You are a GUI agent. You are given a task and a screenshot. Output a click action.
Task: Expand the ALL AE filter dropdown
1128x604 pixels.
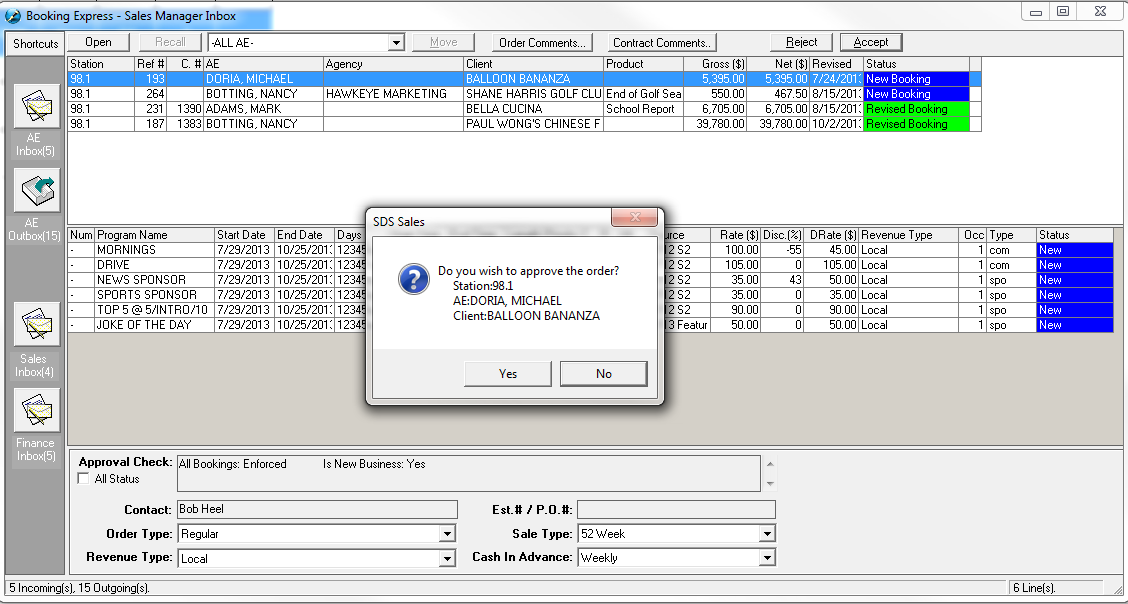point(396,43)
